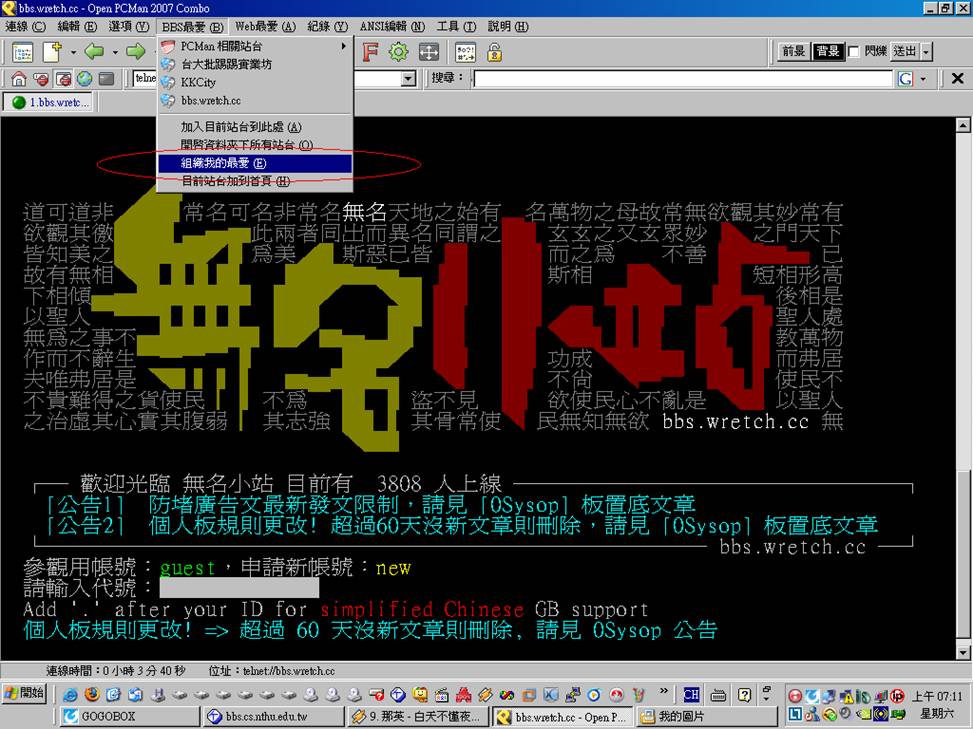Expand the 送出 dropdown arrow
973x729 pixels.
click(x=926, y=51)
